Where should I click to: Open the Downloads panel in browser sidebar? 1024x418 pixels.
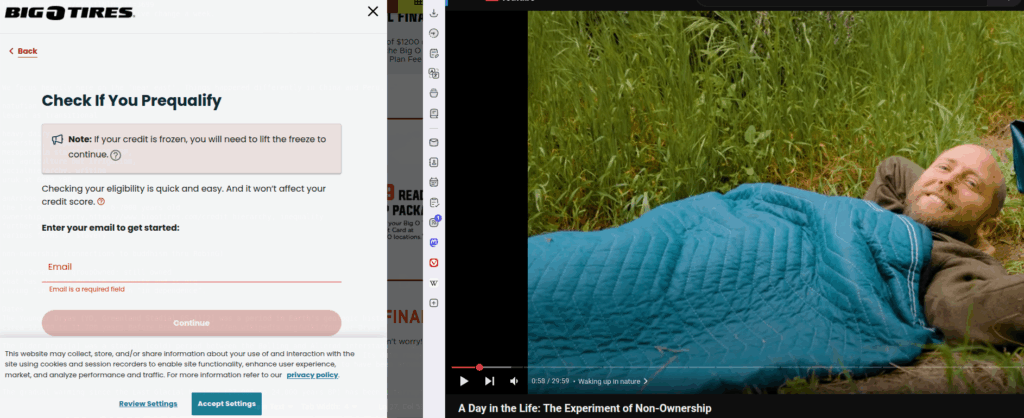click(x=434, y=13)
